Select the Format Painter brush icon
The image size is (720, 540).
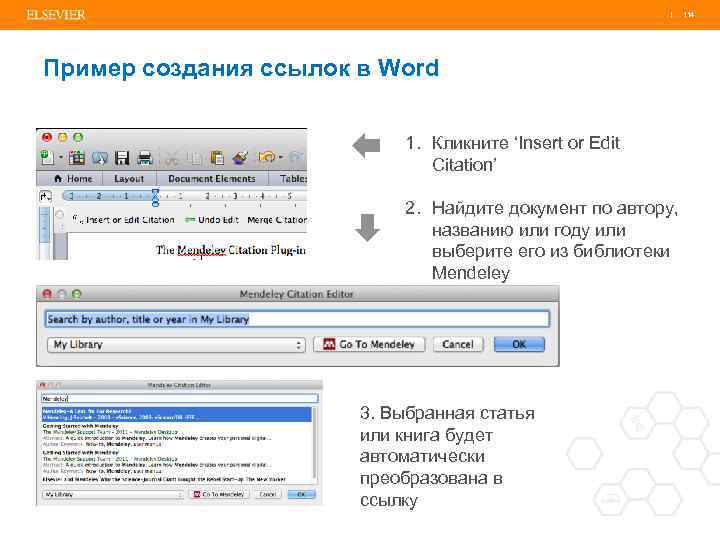[x=240, y=158]
